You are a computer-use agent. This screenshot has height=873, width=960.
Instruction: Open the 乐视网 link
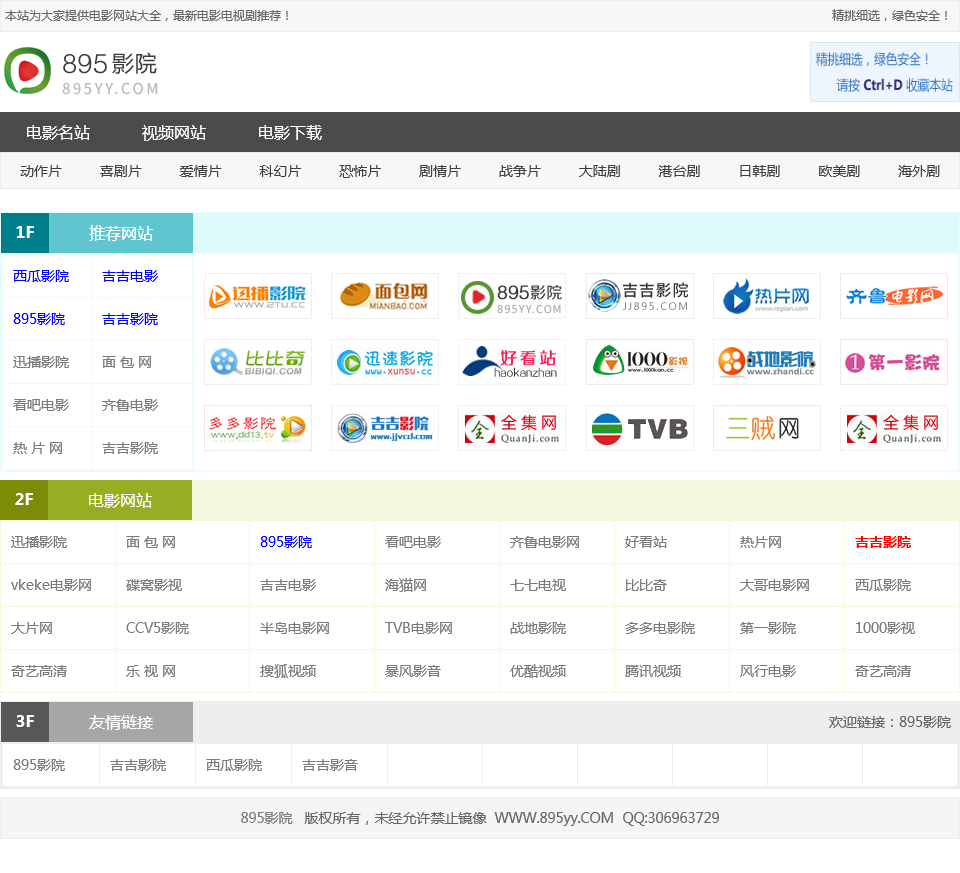[151, 672]
